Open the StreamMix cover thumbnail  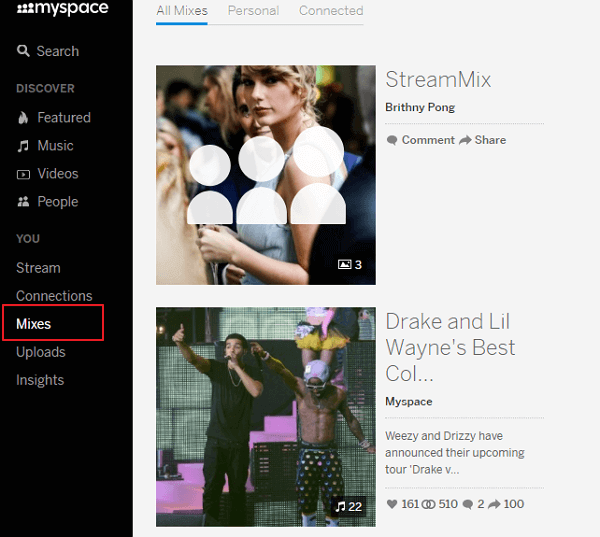coord(266,175)
